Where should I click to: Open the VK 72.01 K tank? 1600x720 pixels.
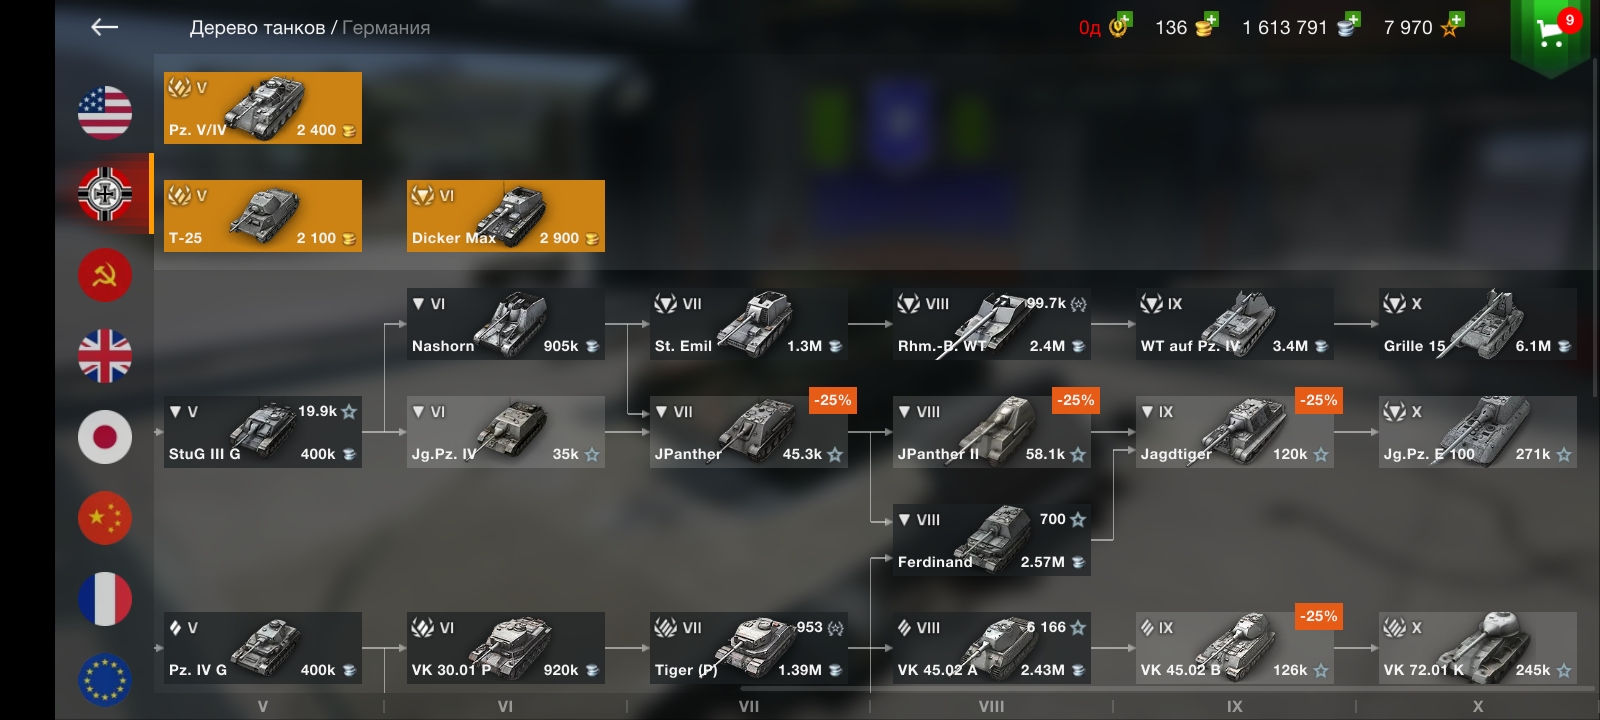(x=1478, y=648)
